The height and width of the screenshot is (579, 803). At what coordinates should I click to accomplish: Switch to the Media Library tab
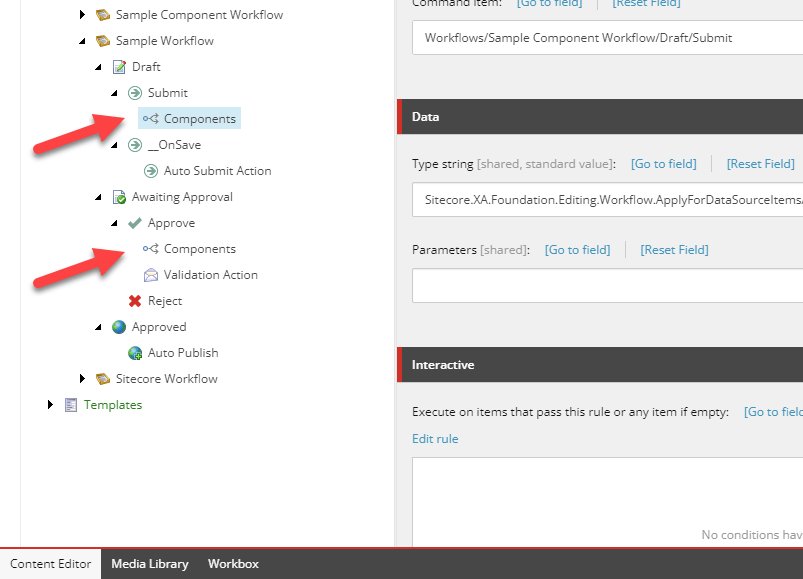point(149,564)
